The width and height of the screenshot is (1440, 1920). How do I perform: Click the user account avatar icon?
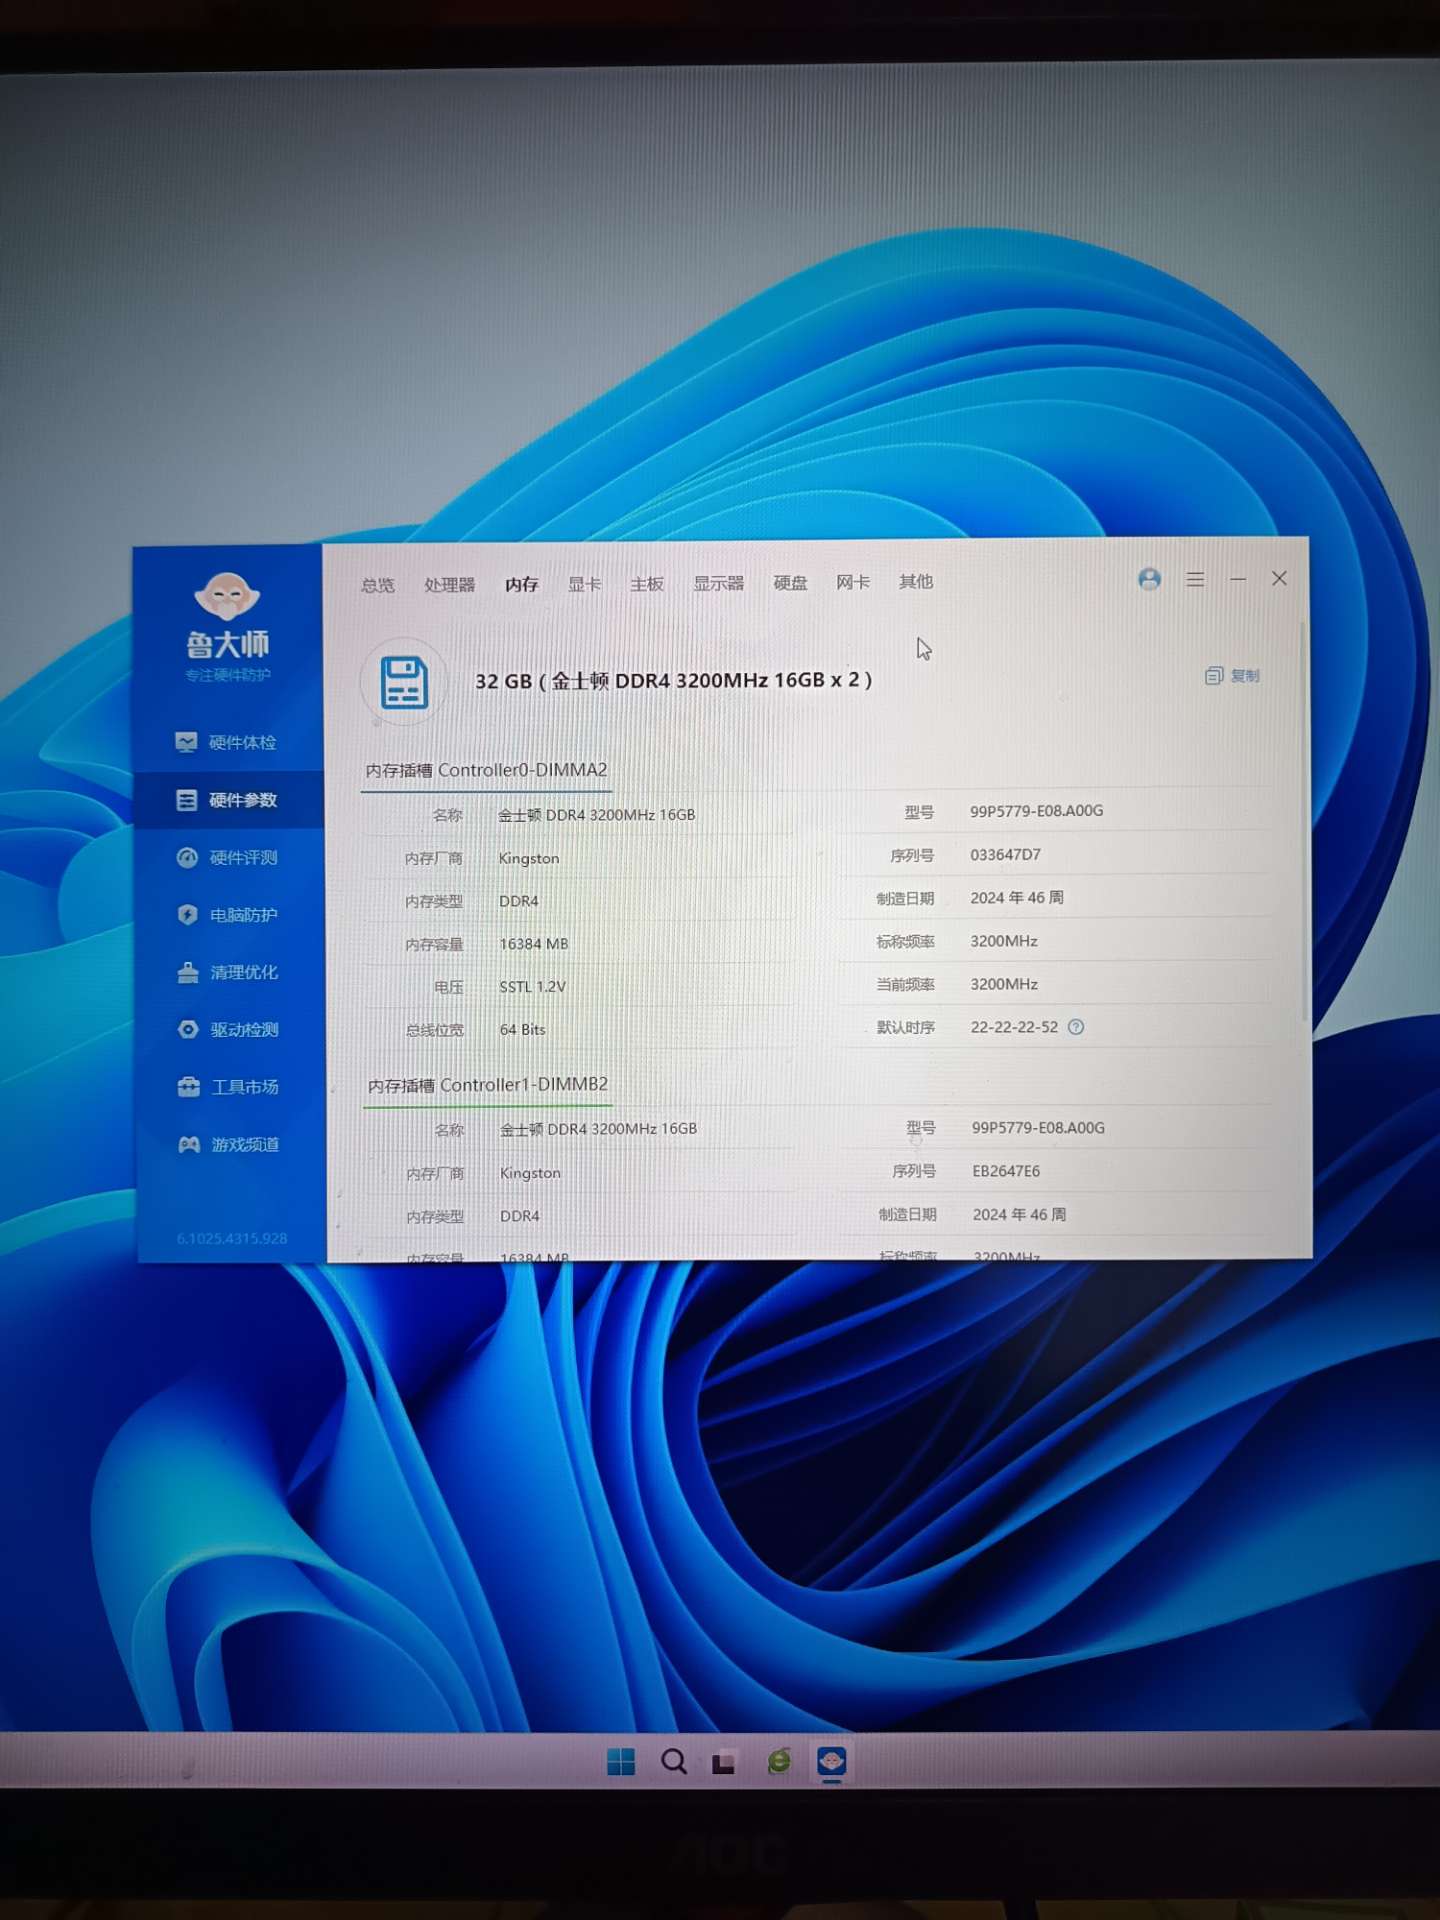pyautogui.click(x=1149, y=579)
